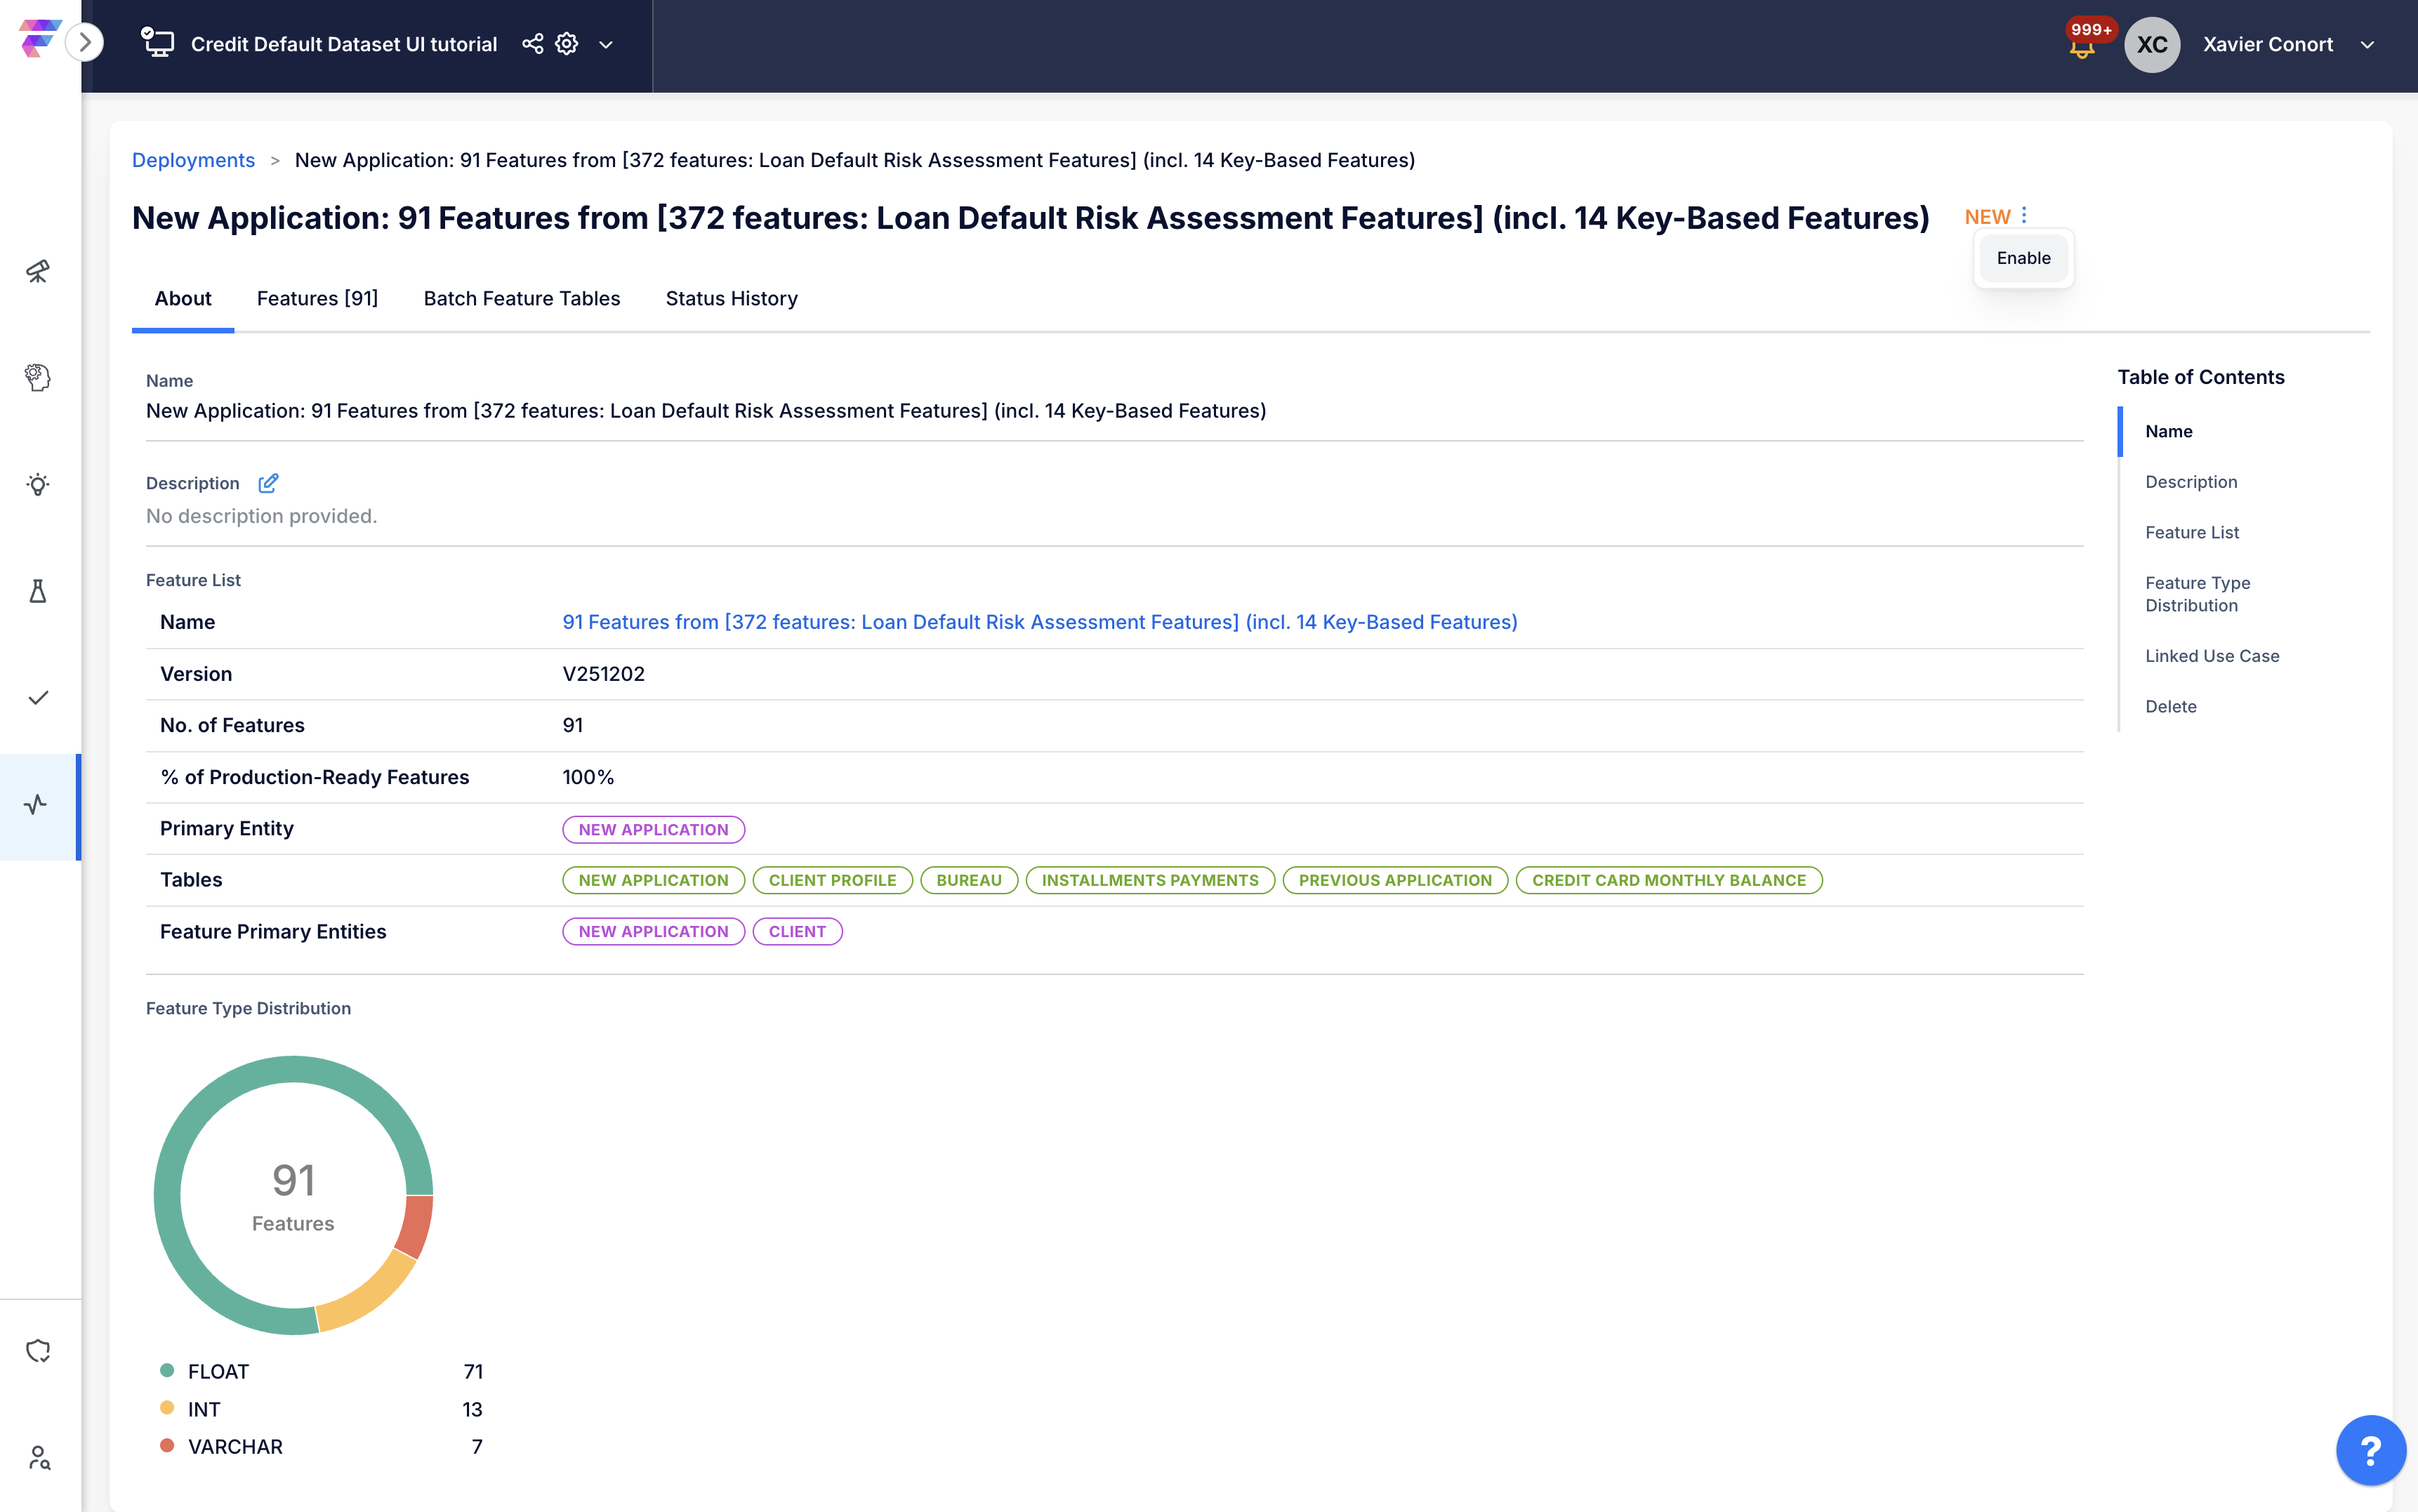The height and width of the screenshot is (1512, 2418).
Task: Open the Status History tab
Action: (x=731, y=298)
